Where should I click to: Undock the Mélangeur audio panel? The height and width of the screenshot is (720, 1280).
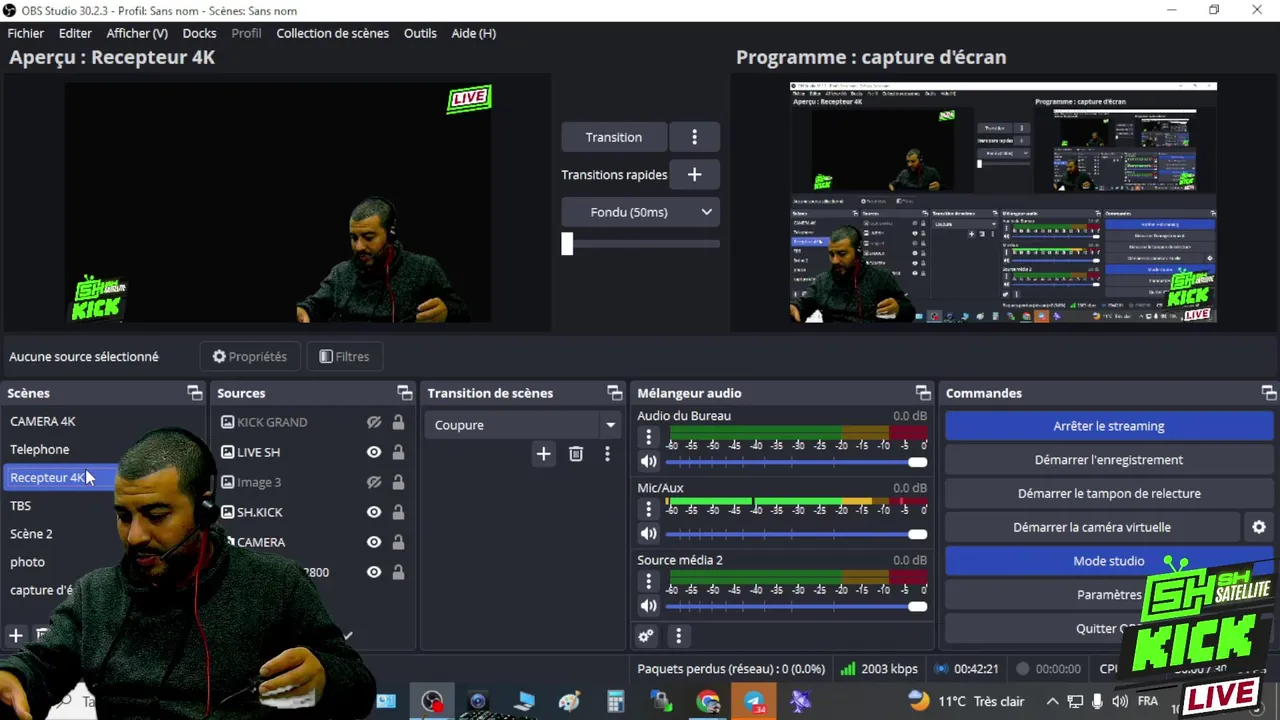click(x=923, y=393)
